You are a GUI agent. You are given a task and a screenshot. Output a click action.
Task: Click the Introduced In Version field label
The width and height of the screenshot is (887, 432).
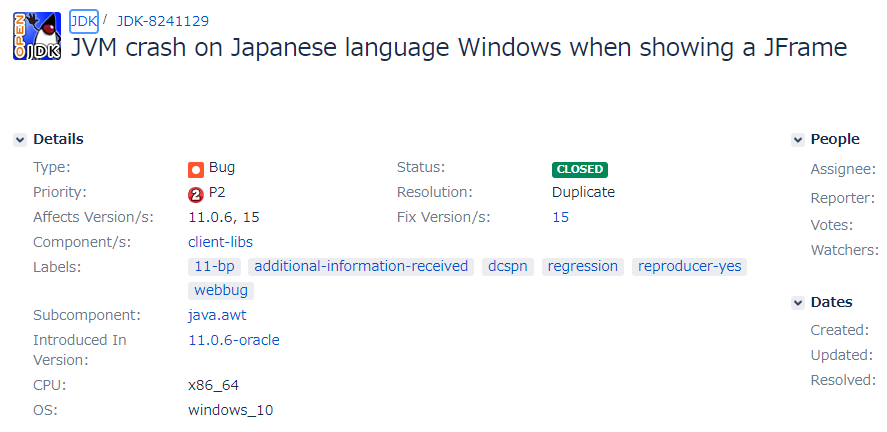[x=80, y=350]
